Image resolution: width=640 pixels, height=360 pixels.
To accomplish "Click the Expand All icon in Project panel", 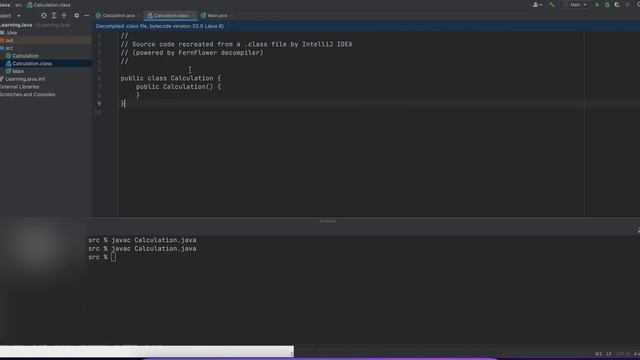I will pos(54,16).
